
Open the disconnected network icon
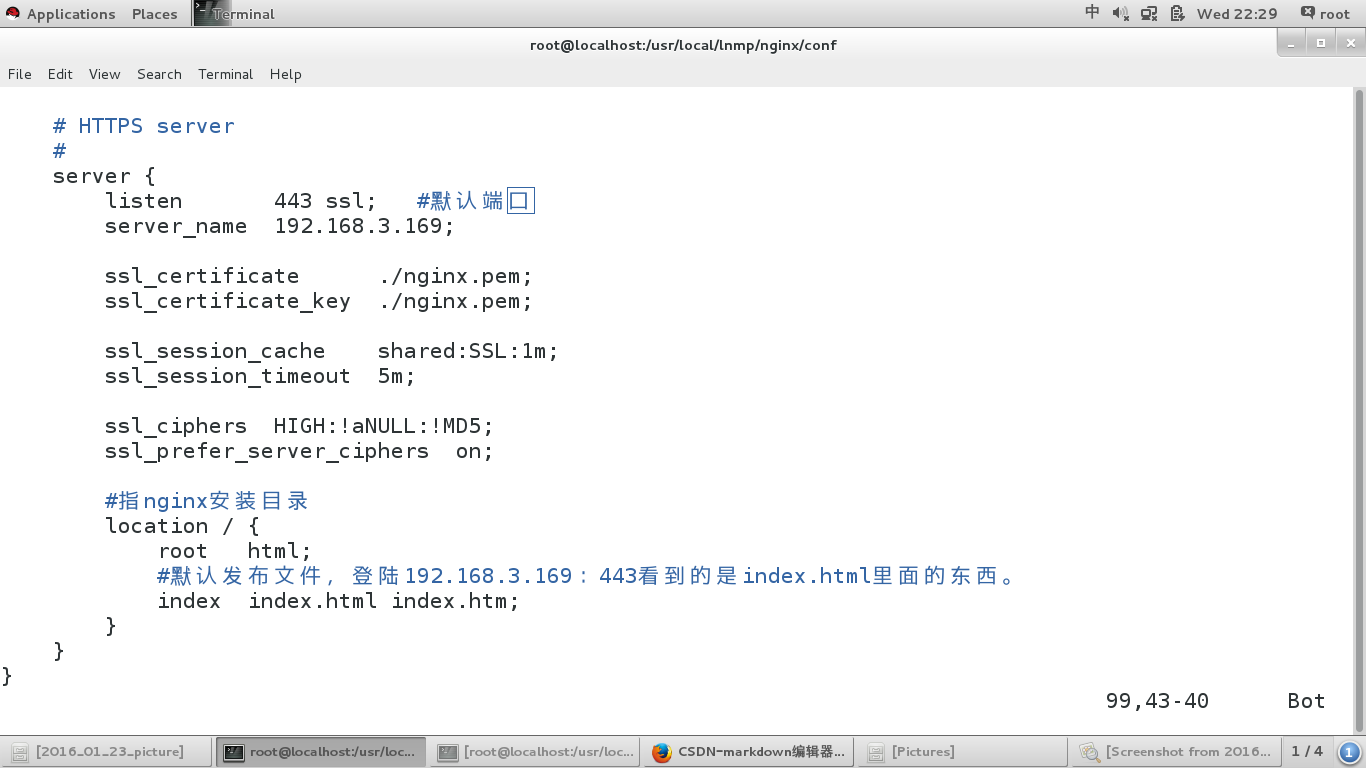click(1149, 13)
